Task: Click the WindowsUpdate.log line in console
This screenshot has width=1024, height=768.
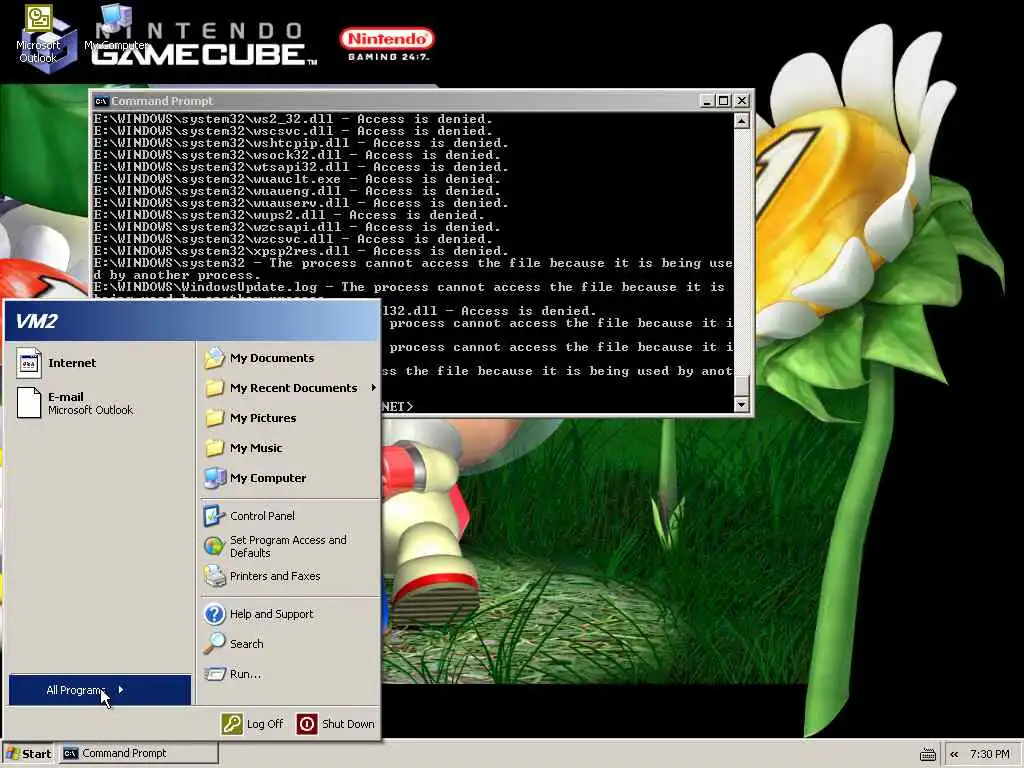Action: (x=409, y=287)
